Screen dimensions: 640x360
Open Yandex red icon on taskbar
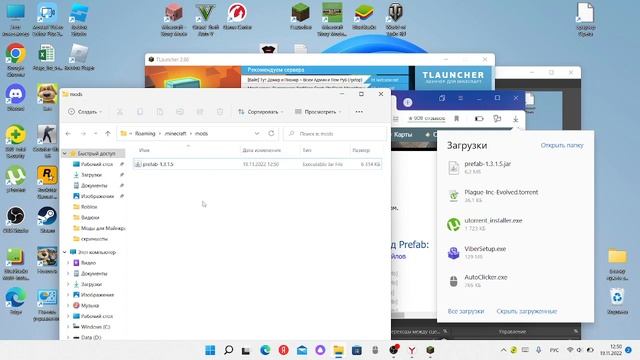click(x=283, y=350)
